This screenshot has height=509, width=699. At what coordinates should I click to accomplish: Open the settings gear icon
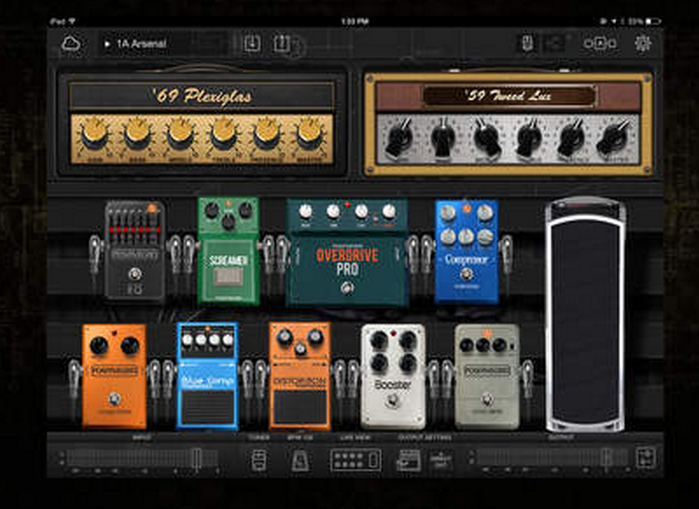click(x=642, y=43)
